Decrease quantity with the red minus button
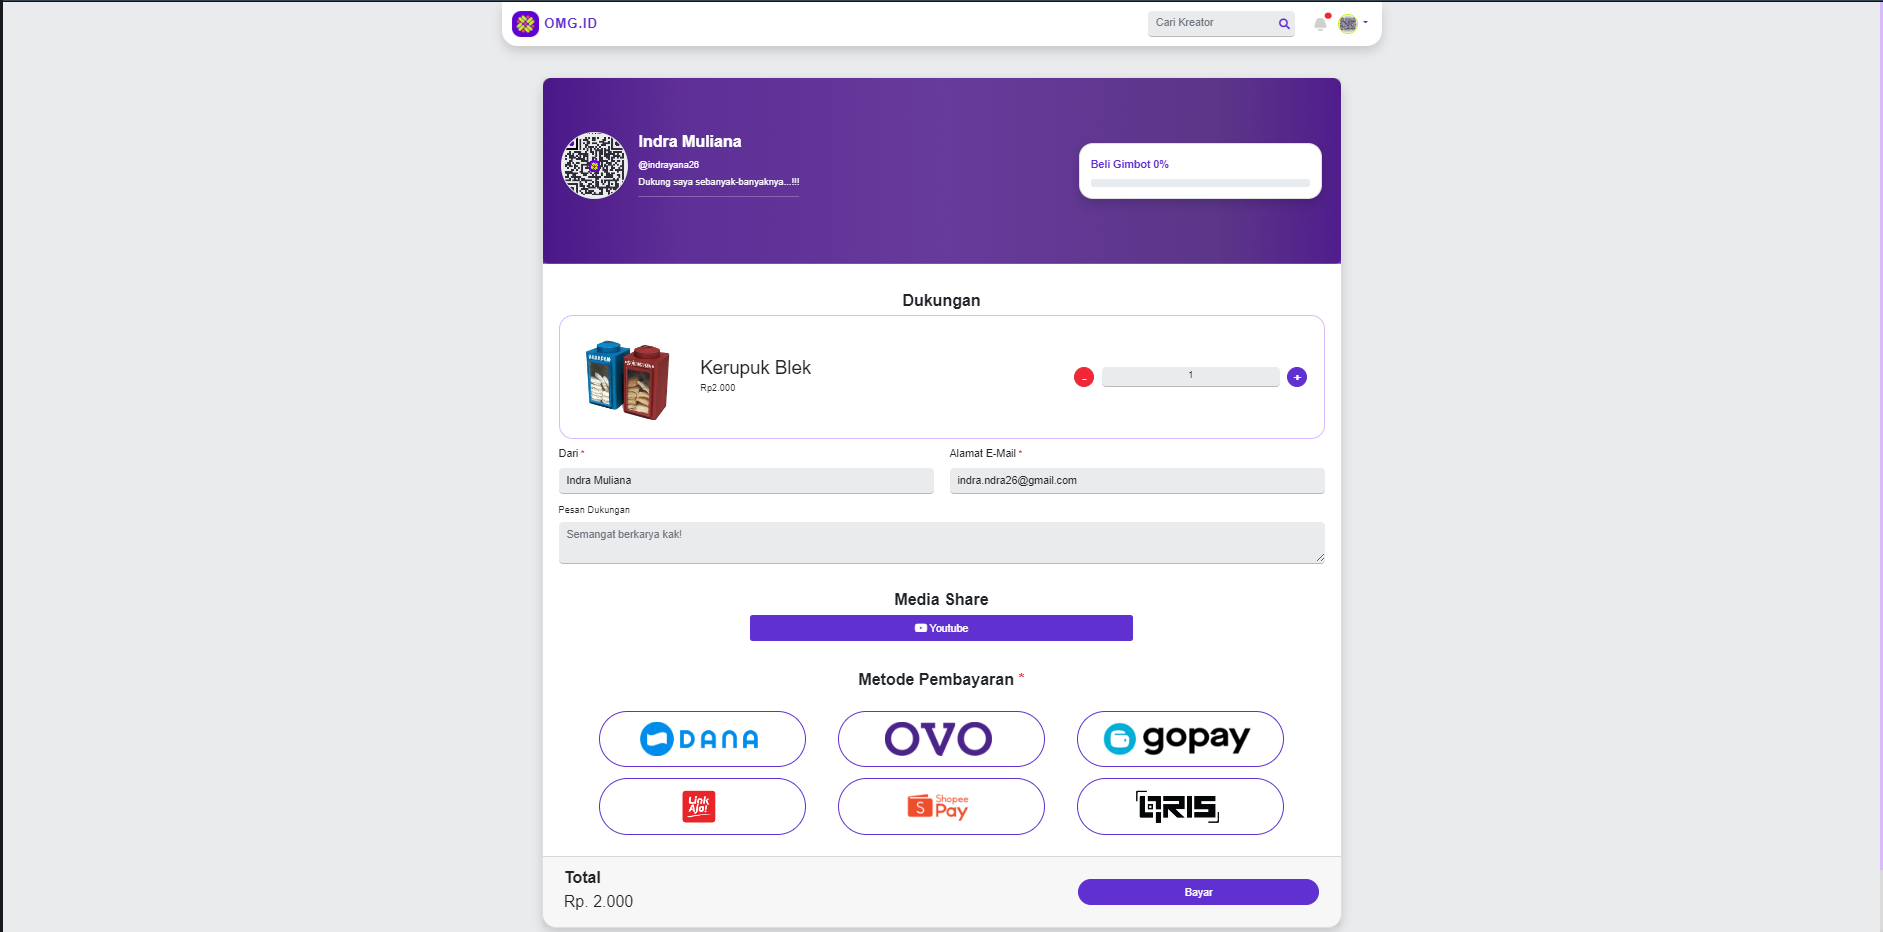The image size is (1883, 932). [1084, 377]
